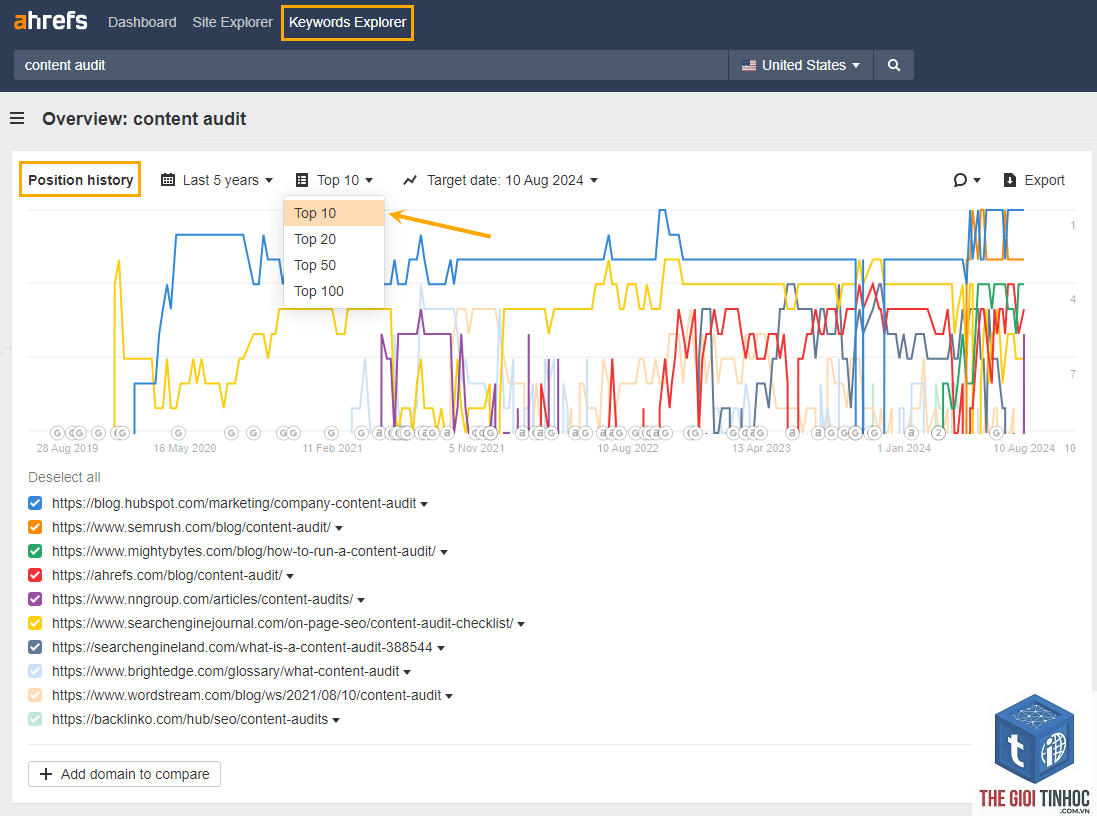This screenshot has width=1097, height=816.
Task: Toggle the wordstream.com content-audit checkbox
Action: (x=35, y=695)
